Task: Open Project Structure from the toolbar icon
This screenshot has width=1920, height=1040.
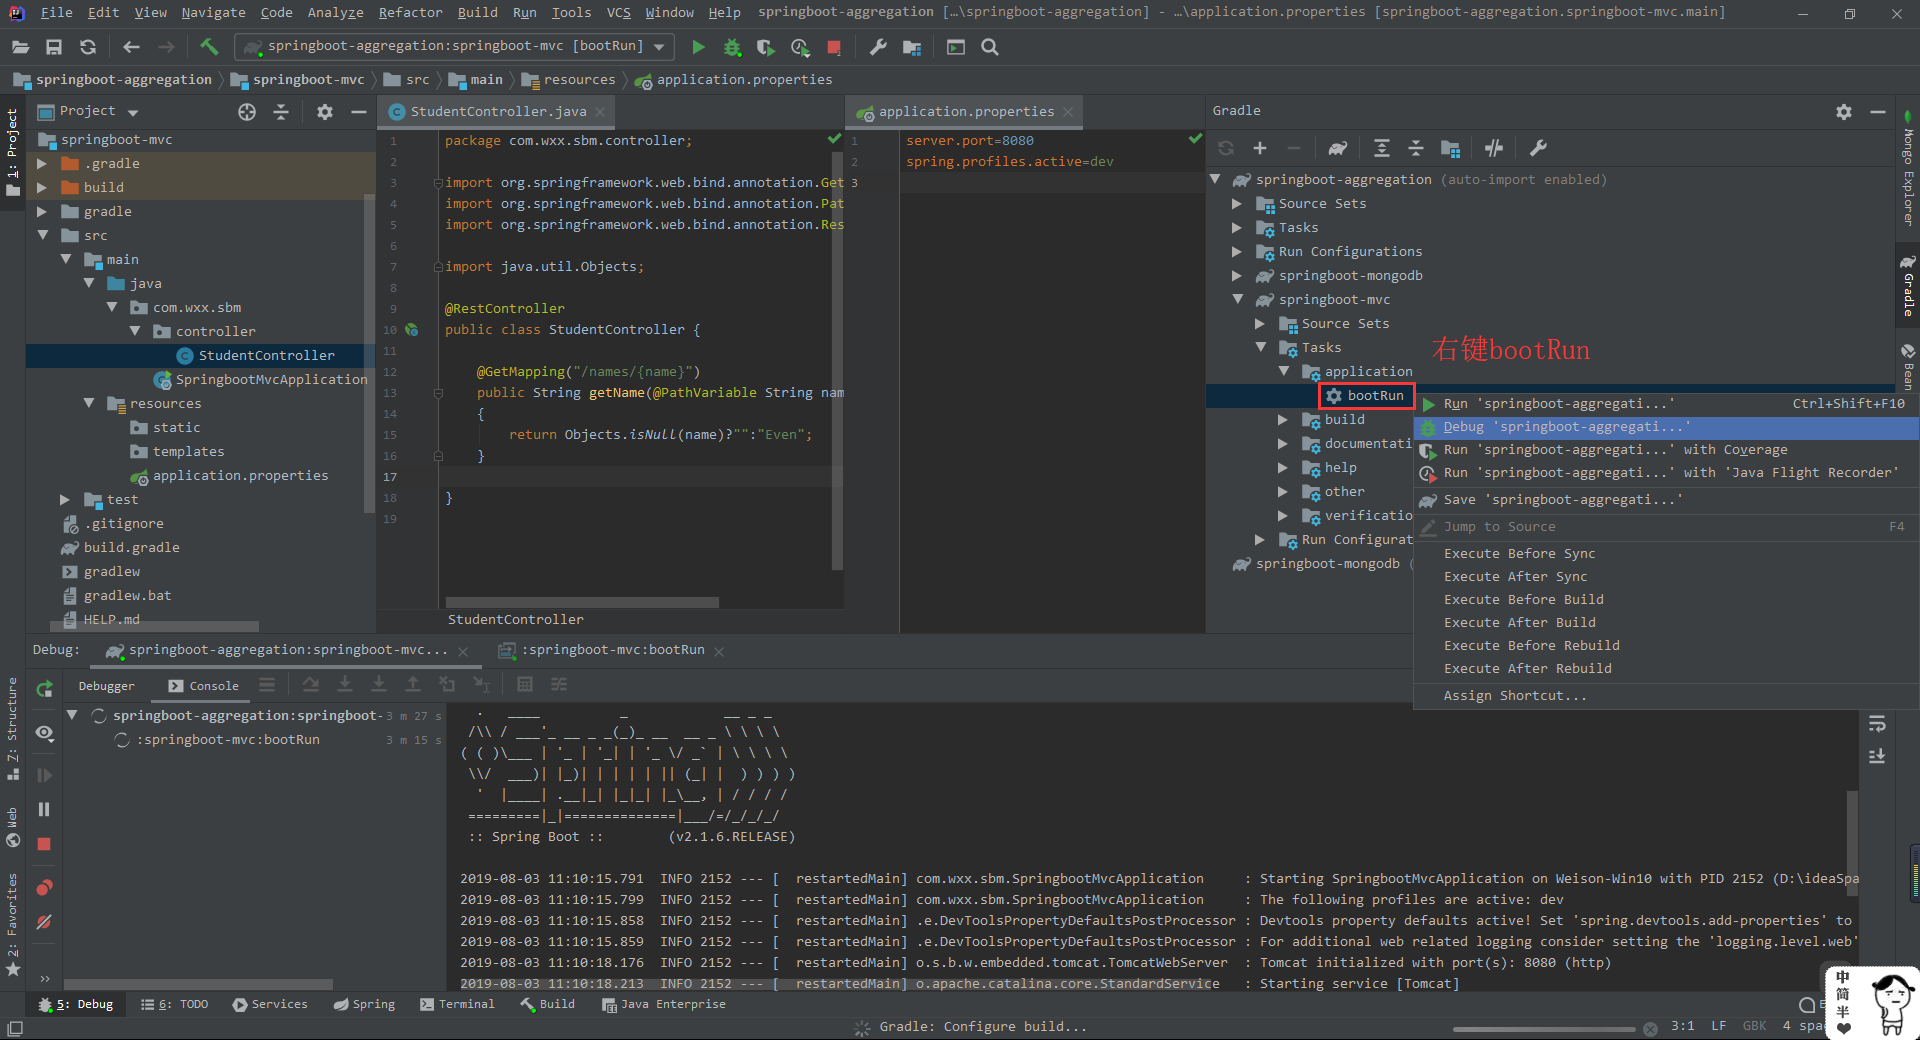Action: [x=912, y=47]
